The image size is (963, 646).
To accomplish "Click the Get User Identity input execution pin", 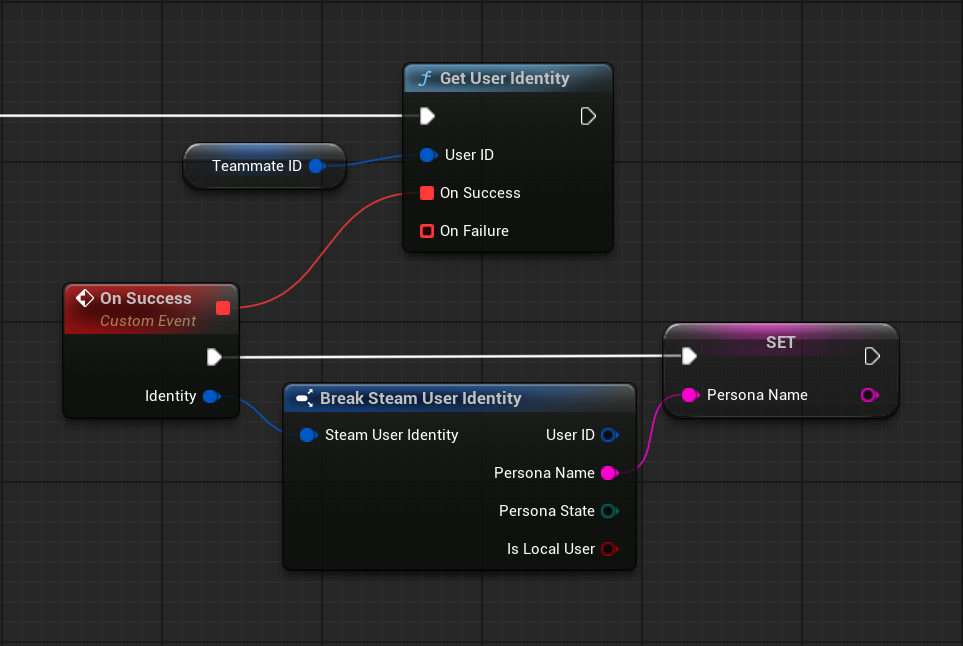I will [427, 116].
